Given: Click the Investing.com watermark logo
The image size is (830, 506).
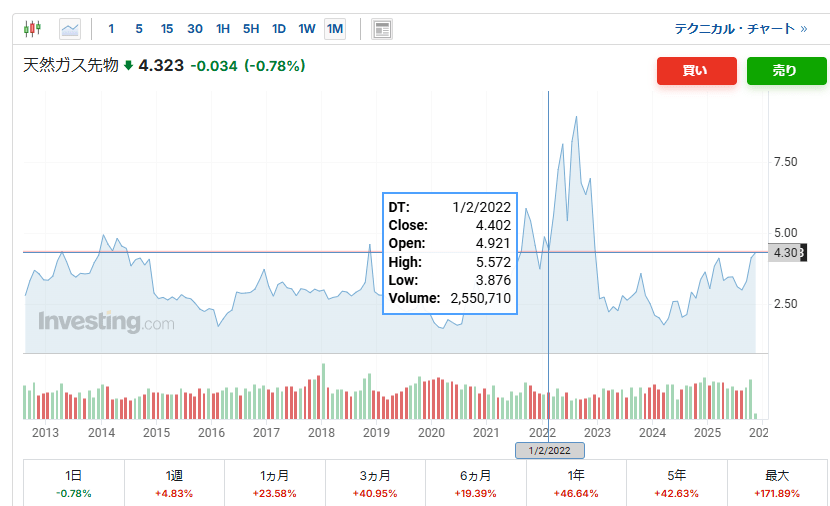Looking at the screenshot, I should [x=106, y=322].
